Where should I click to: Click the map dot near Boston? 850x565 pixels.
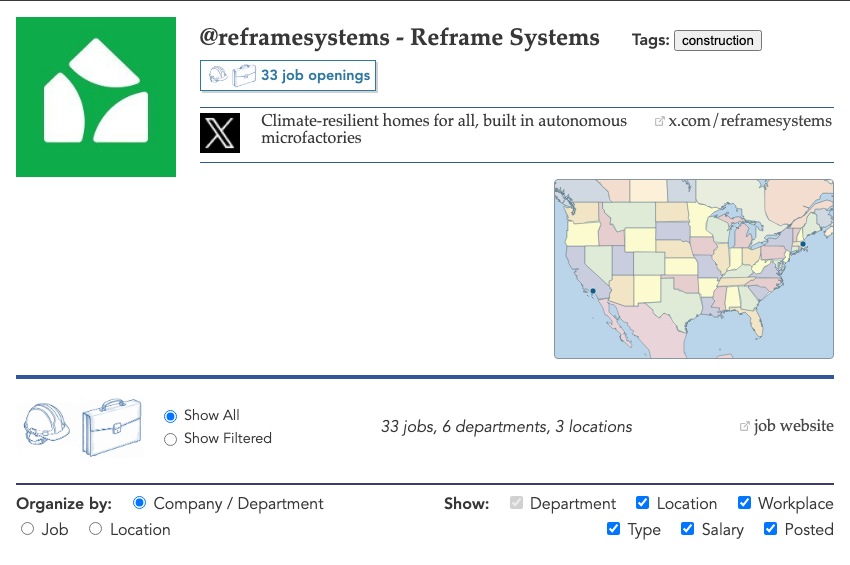(x=803, y=244)
